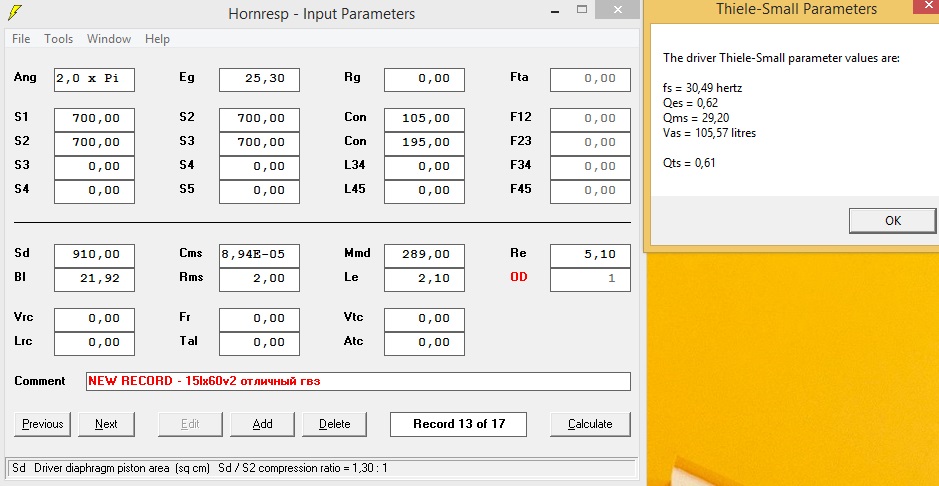
Task: Confirm the Thiele-Small Parameters dialog with OK
Action: 892,221
